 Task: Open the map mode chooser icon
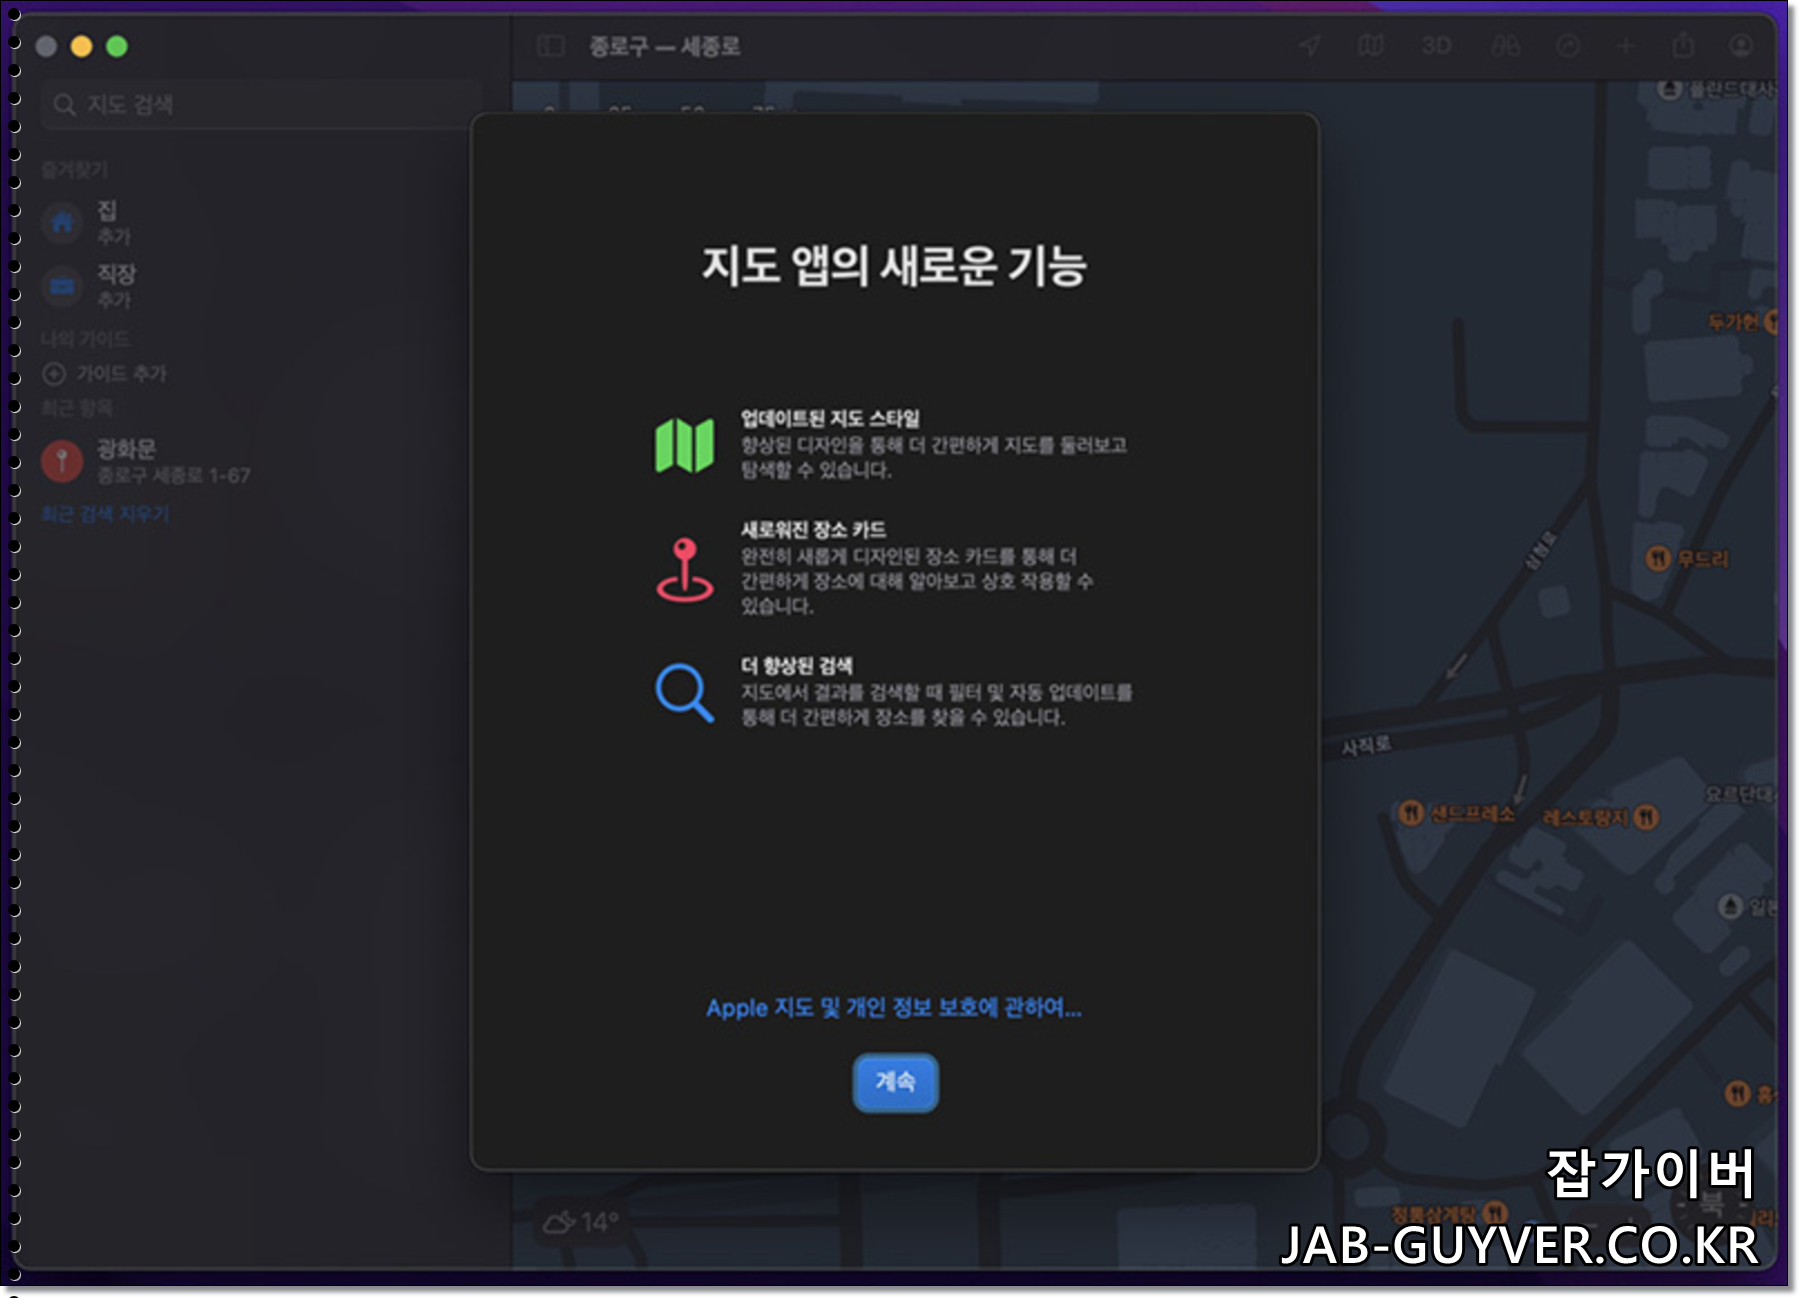[x=1373, y=47]
